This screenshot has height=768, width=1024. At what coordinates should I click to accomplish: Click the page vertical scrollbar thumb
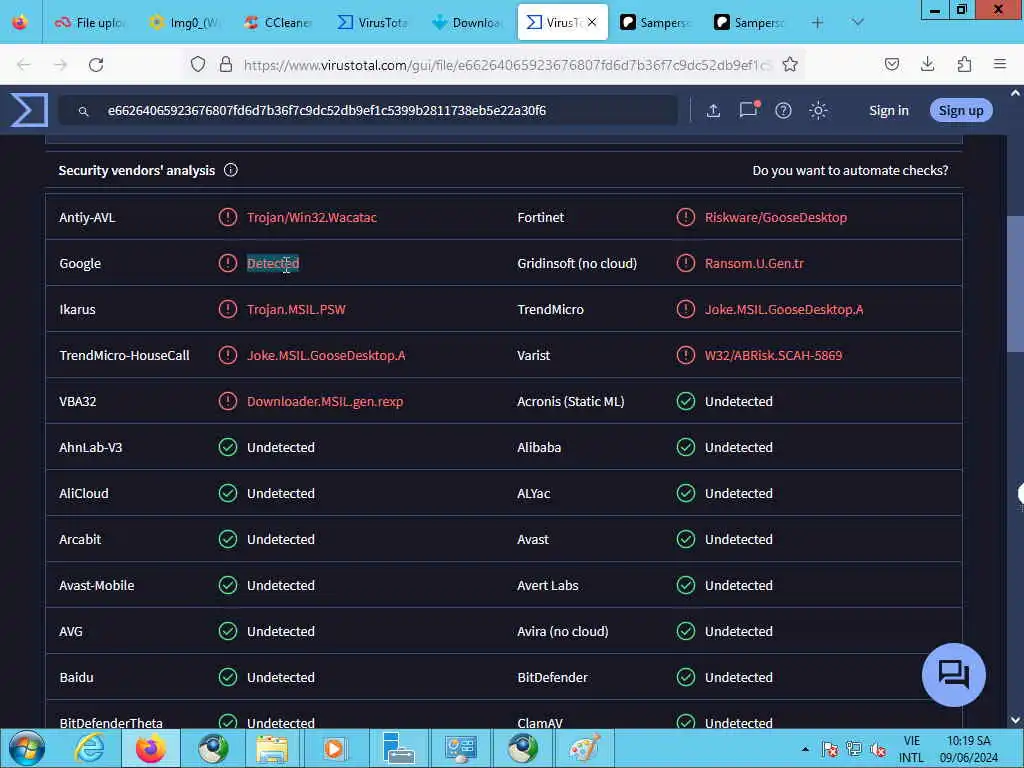(x=1015, y=284)
